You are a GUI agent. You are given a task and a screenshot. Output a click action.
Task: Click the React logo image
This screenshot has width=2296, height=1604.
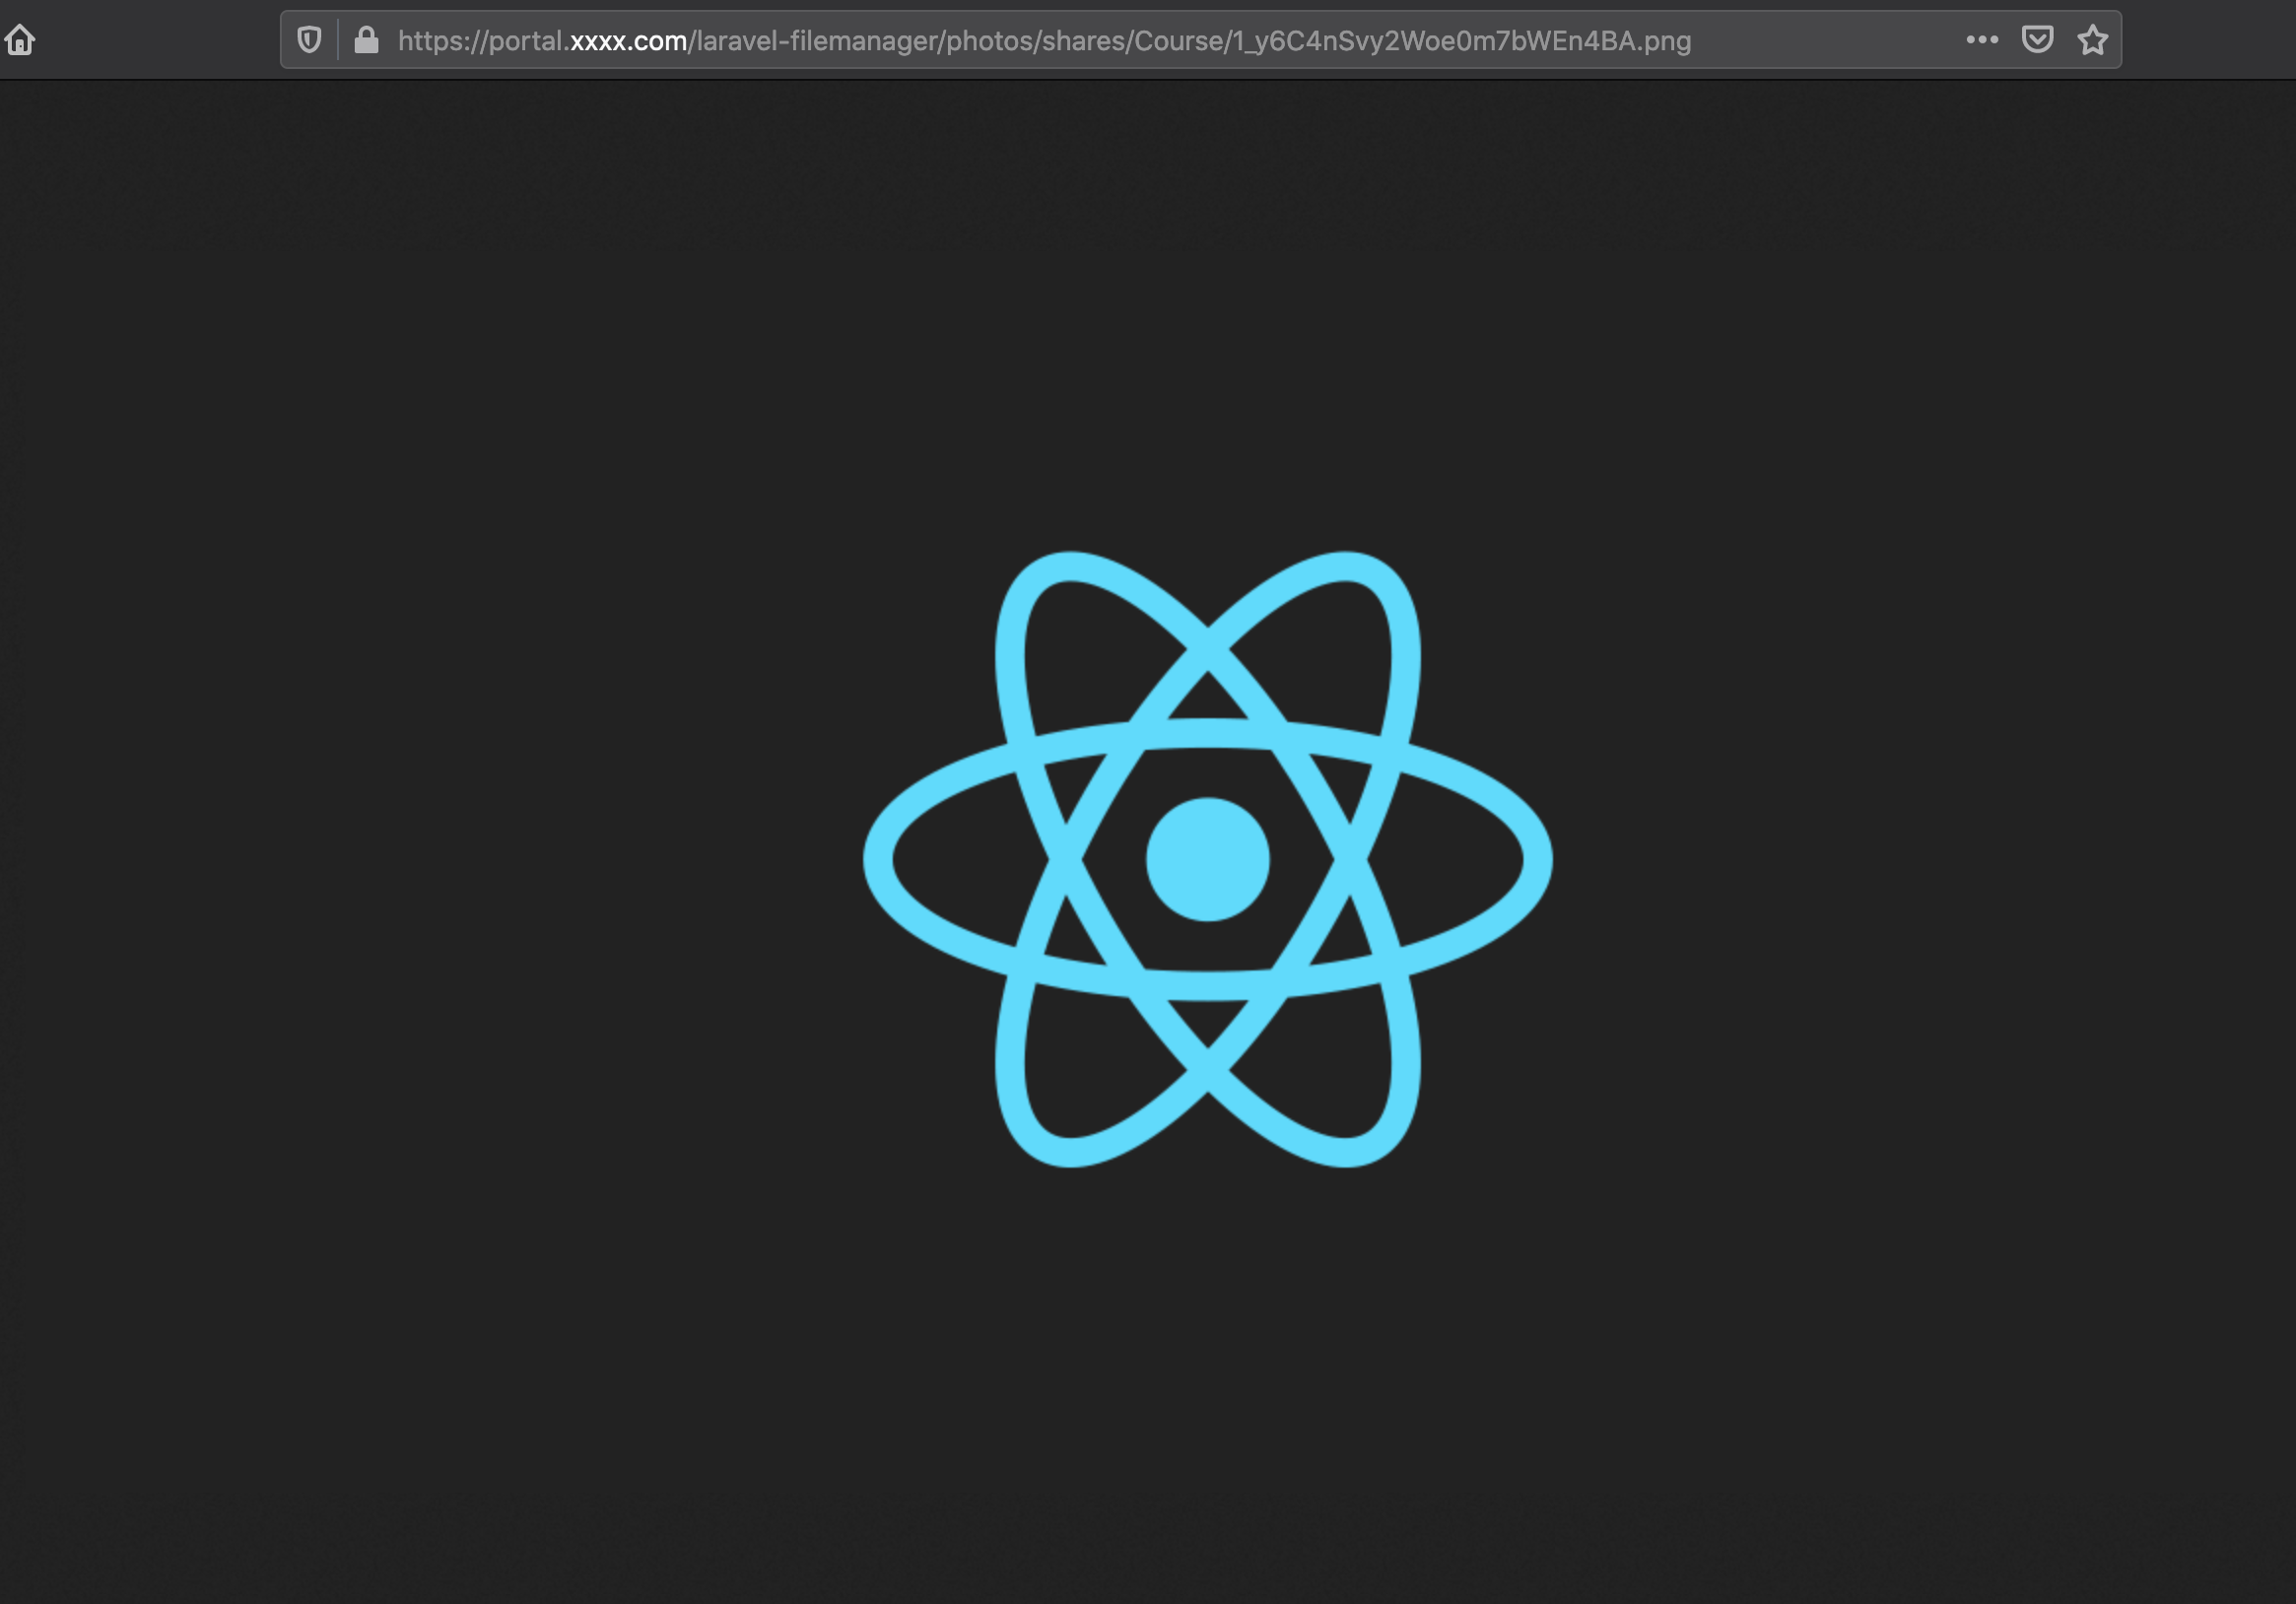click(1207, 859)
